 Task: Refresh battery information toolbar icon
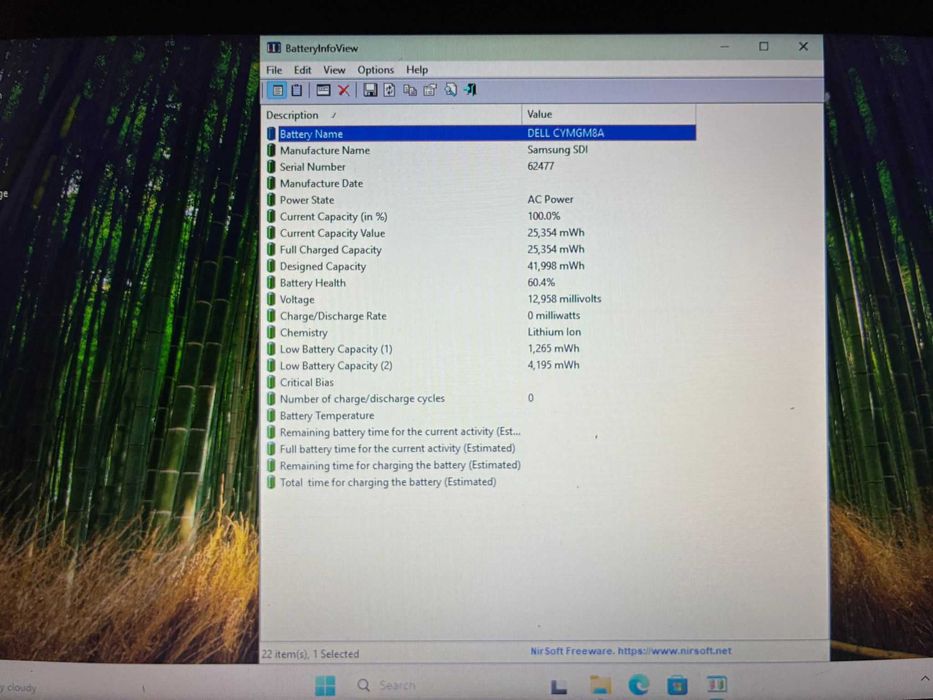(x=389, y=90)
